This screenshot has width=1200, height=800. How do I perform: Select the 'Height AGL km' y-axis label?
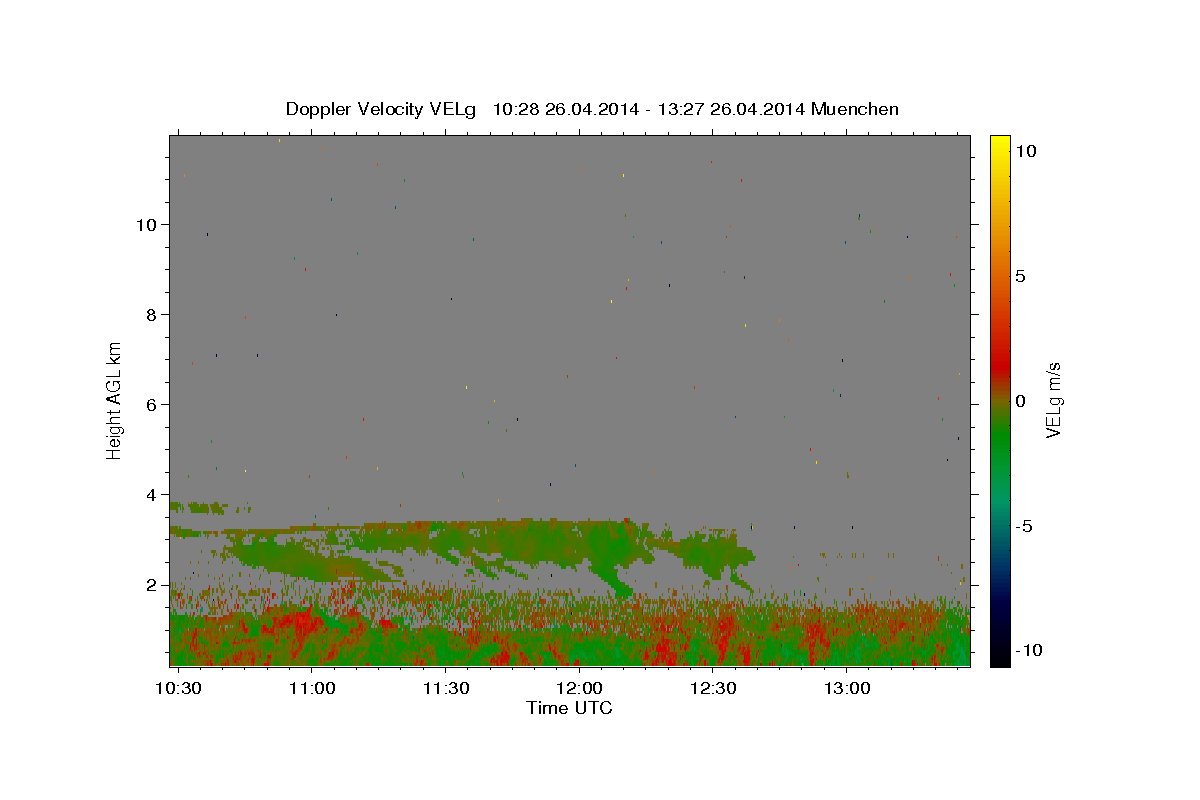pyautogui.click(x=115, y=400)
